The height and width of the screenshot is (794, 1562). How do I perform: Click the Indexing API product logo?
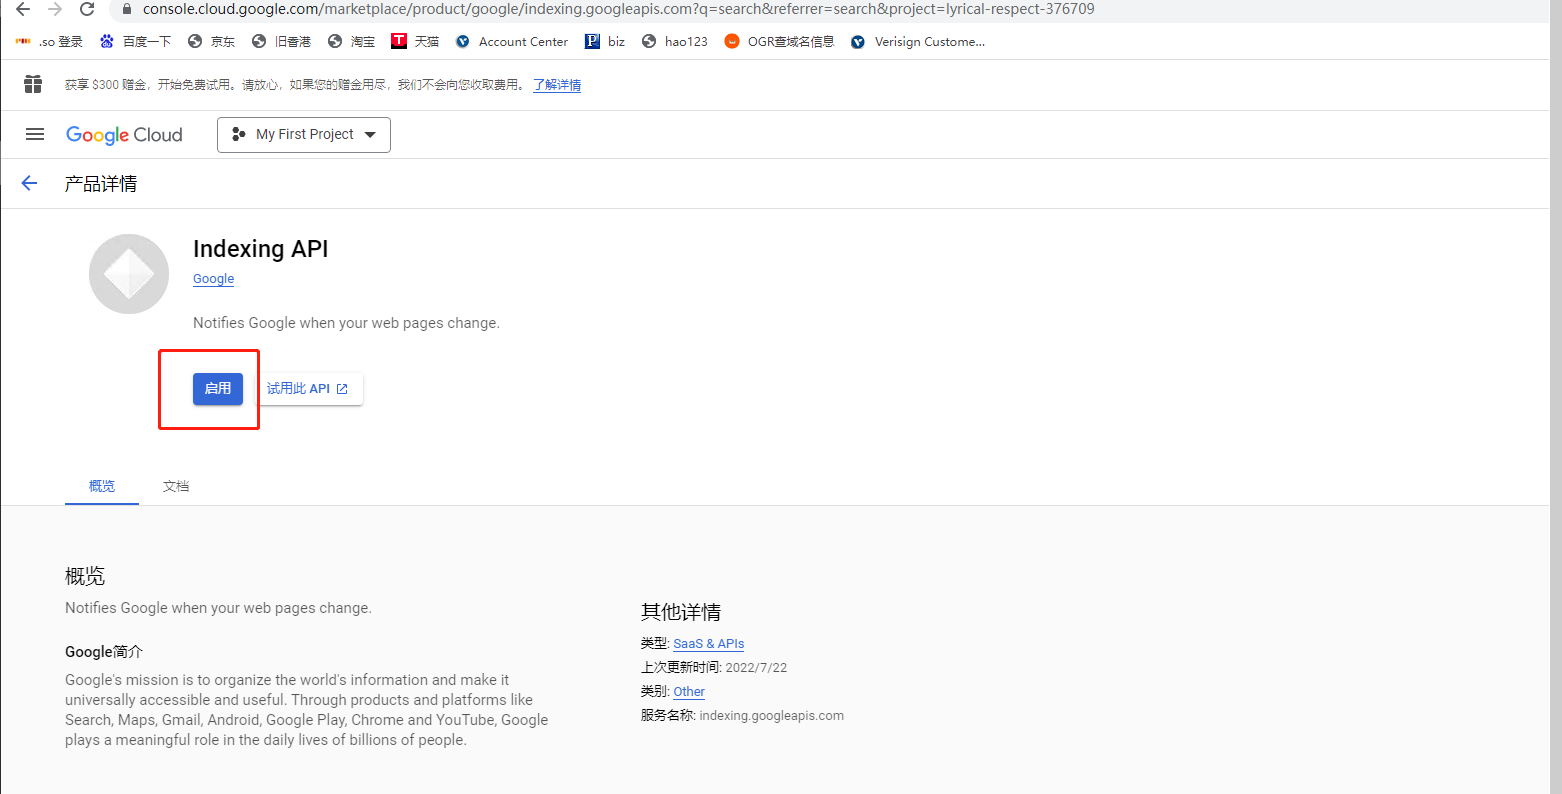tap(129, 274)
